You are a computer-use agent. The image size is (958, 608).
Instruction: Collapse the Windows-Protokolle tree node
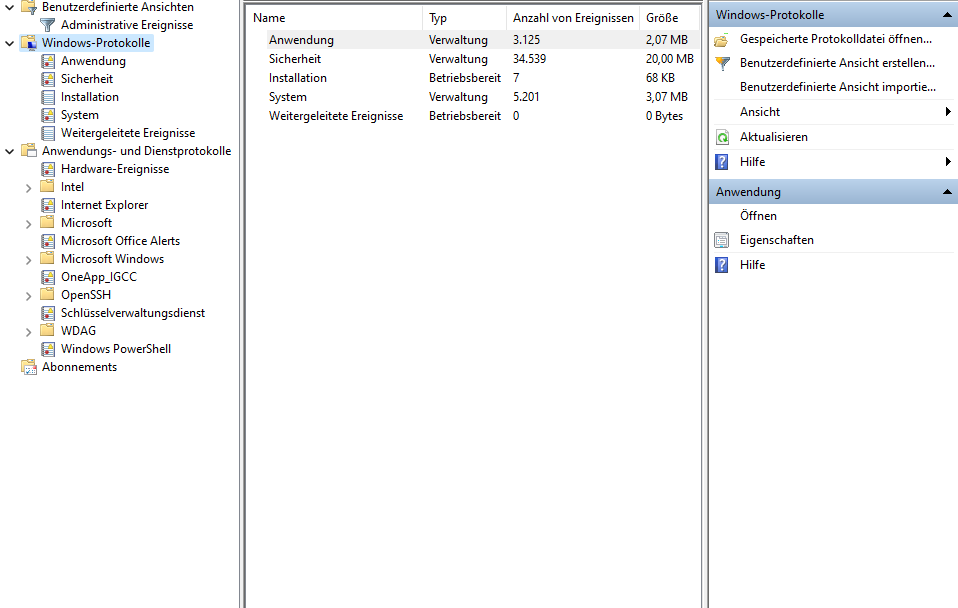tap(9, 43)
